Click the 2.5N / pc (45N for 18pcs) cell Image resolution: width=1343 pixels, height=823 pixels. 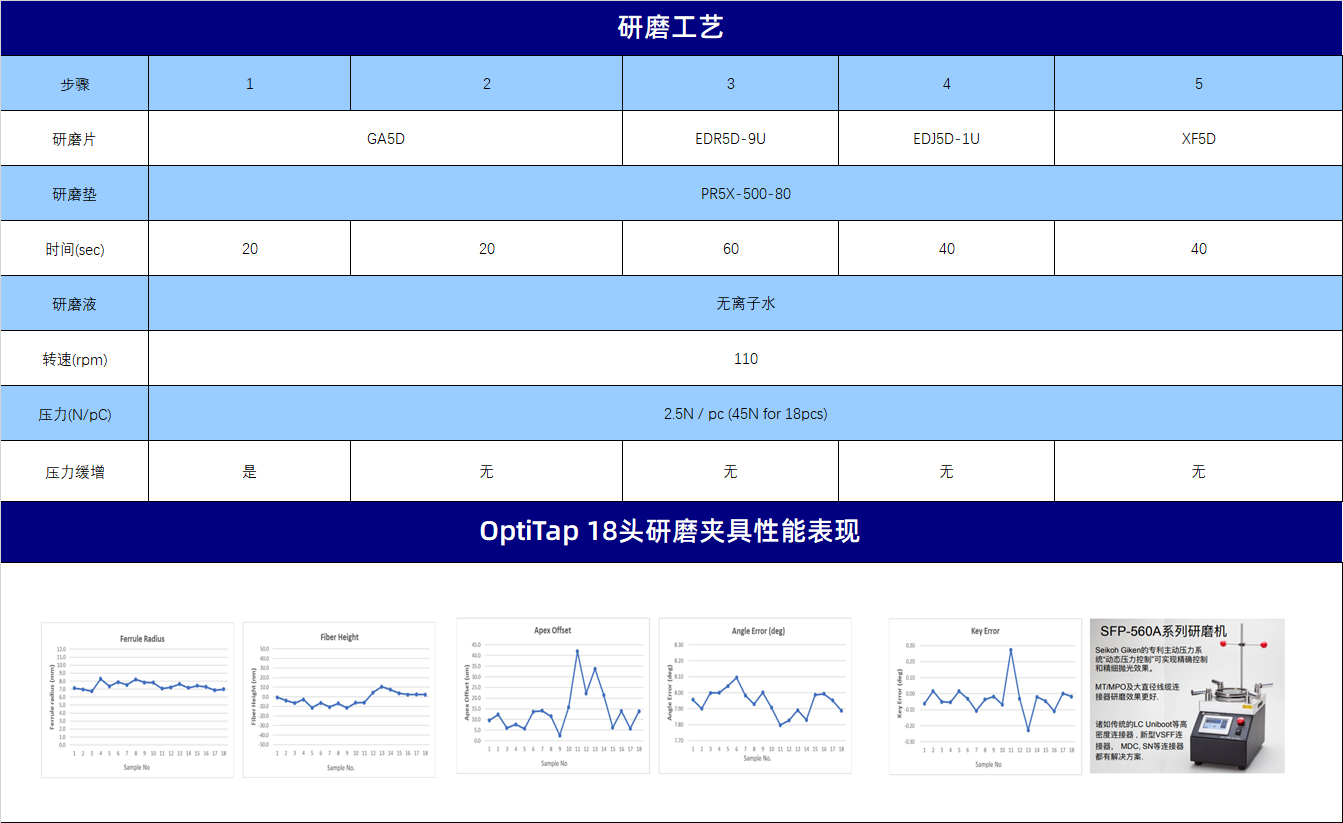(x=746, y=414)
